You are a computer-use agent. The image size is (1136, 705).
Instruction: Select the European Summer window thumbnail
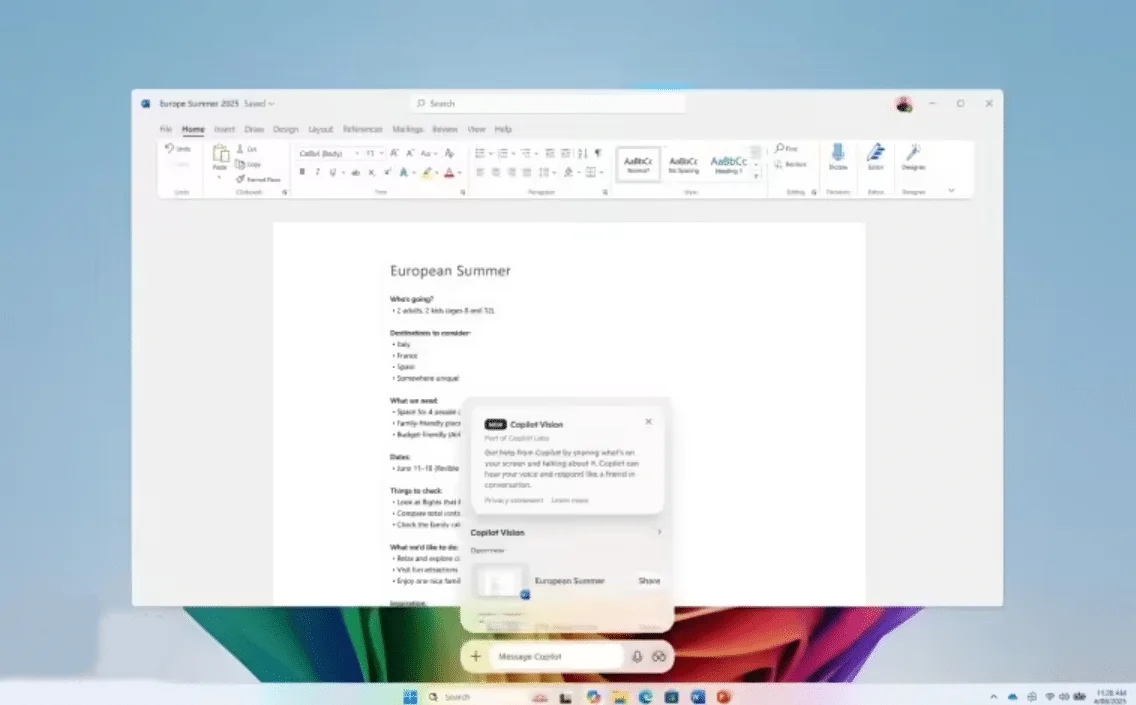pos(501,581)
